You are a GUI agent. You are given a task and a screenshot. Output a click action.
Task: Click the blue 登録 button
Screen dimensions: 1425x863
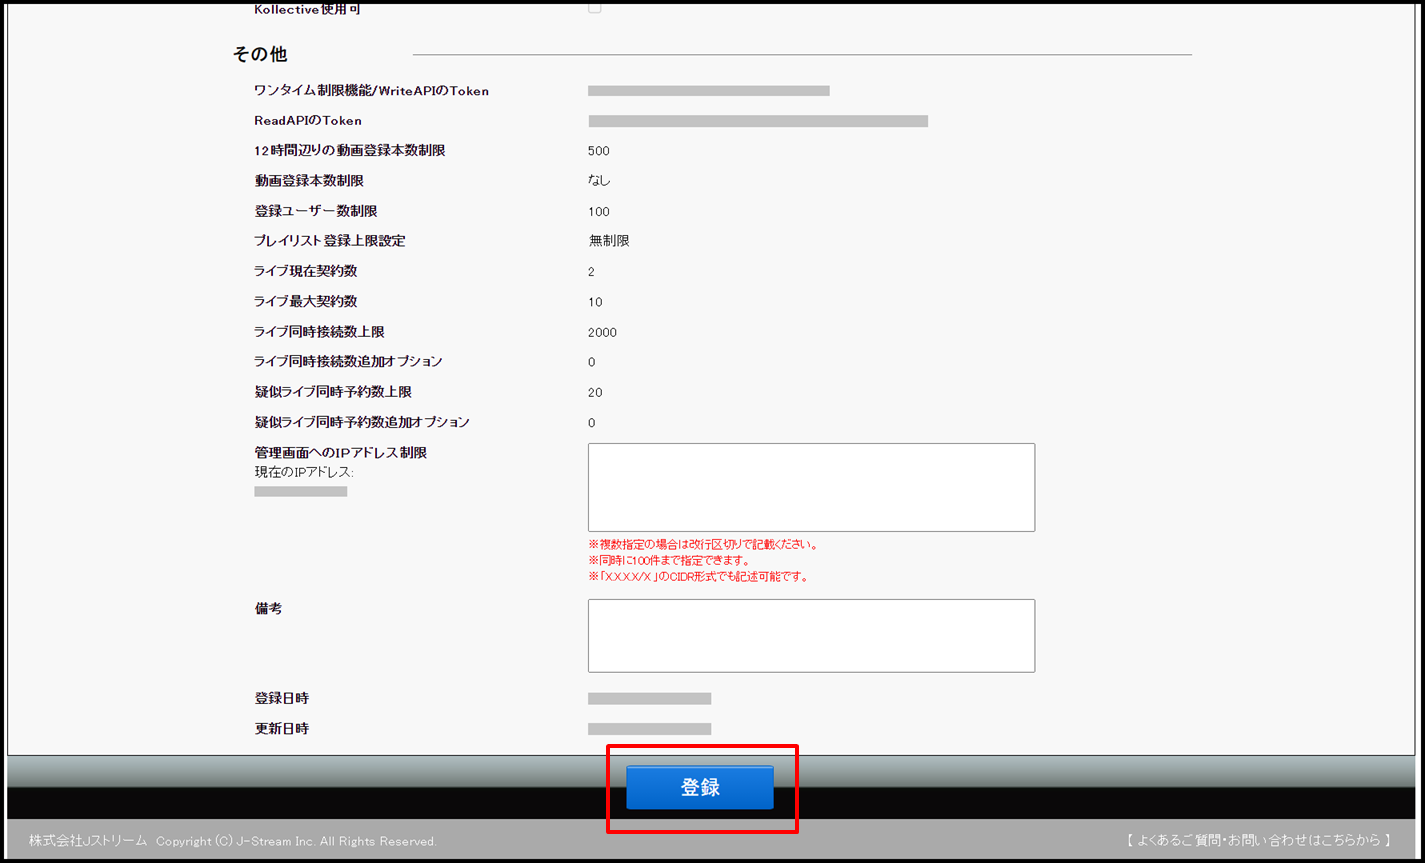(x=700, y=787)
